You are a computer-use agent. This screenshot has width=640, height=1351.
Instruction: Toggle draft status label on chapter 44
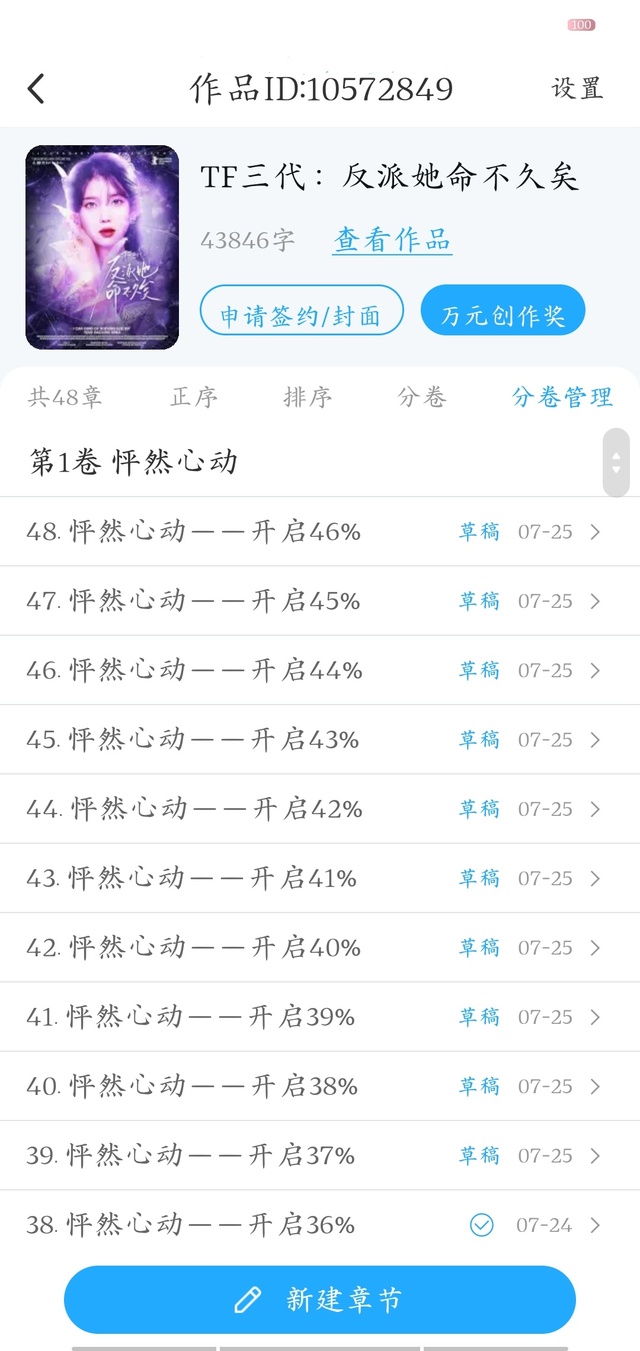click(479, 809)
